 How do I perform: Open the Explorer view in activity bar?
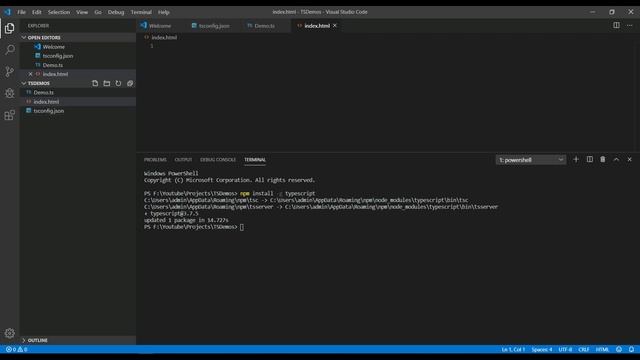pos(9,28)
